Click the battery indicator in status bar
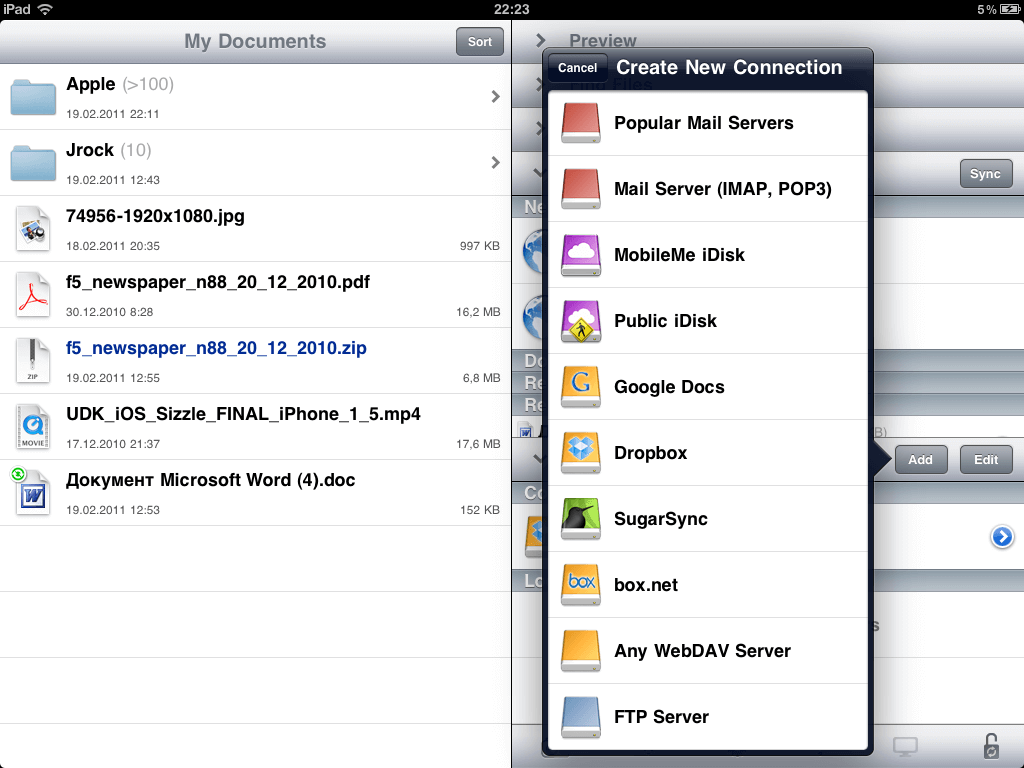The height and width of the screenshot is (768, 1024). [x=1009, y=9]
